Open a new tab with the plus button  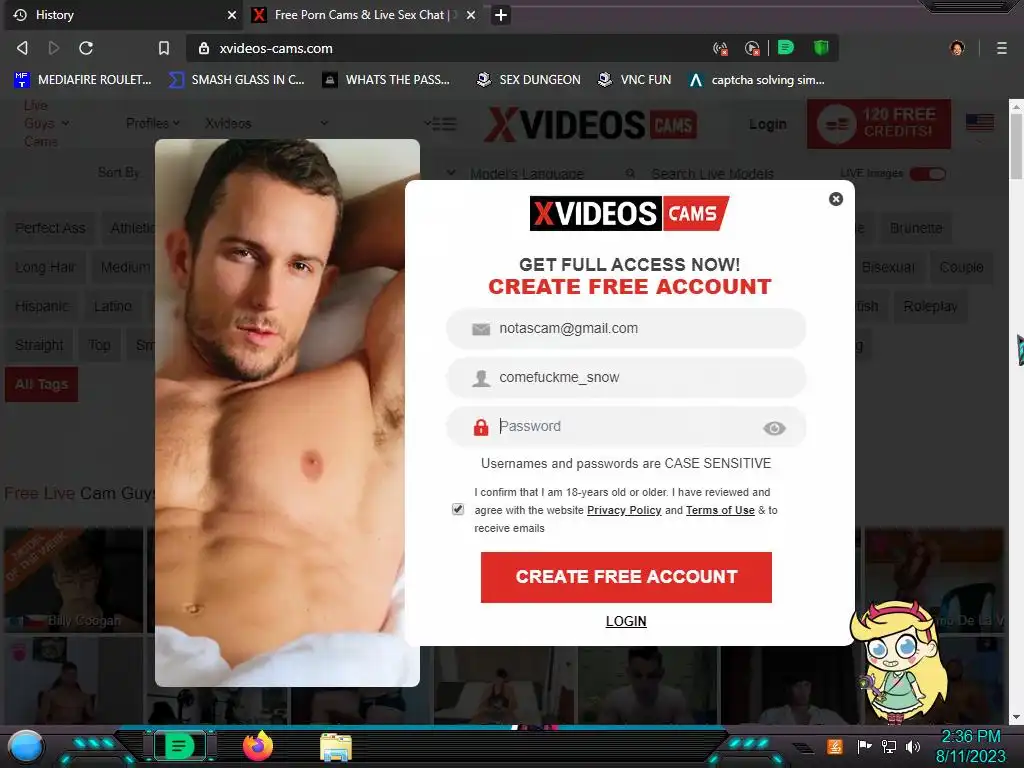[x=500, y=15]
